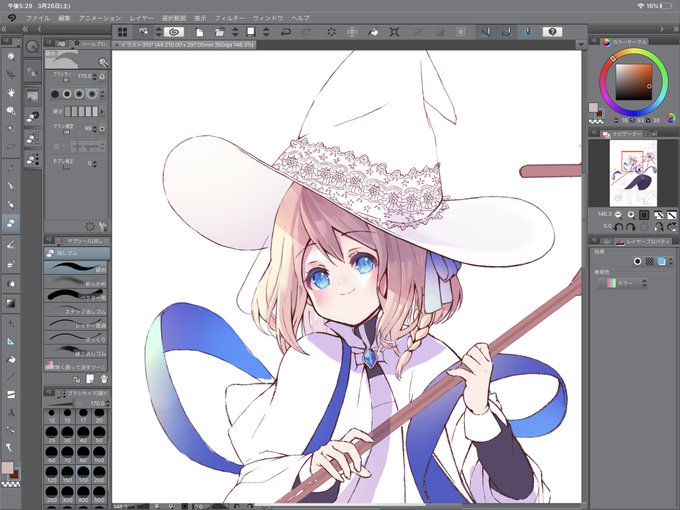Expand the hardness indicator arrow
680x510 pixels.
point(102,111)
